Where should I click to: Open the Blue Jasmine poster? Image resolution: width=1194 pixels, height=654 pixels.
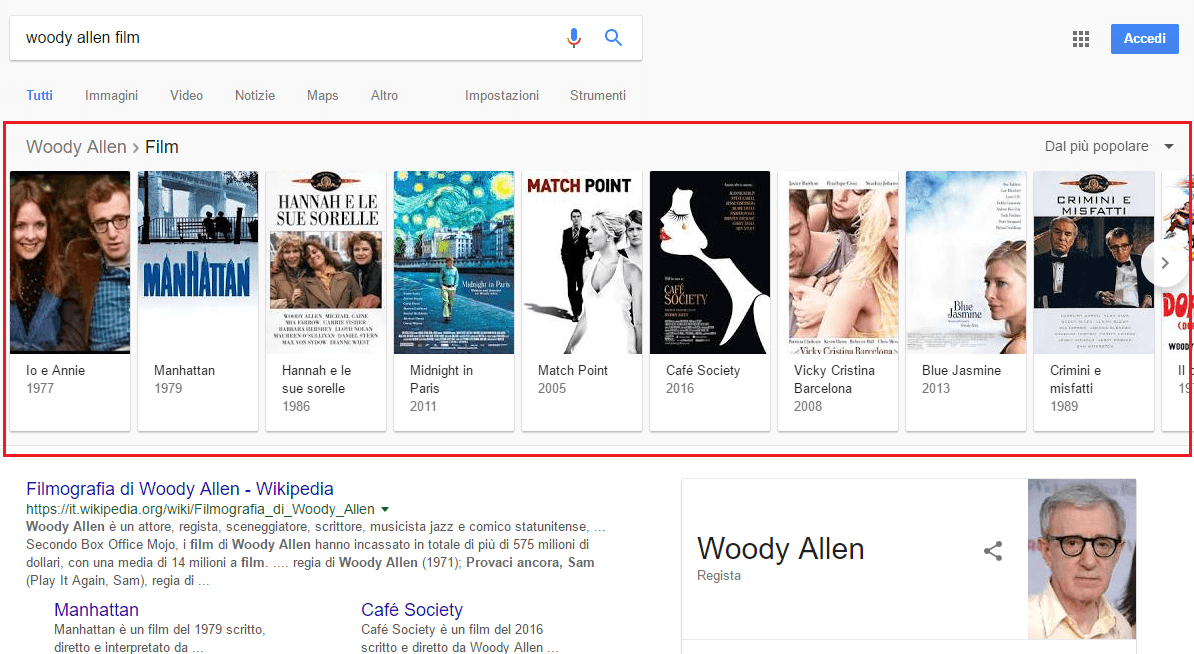pos(966,263)
